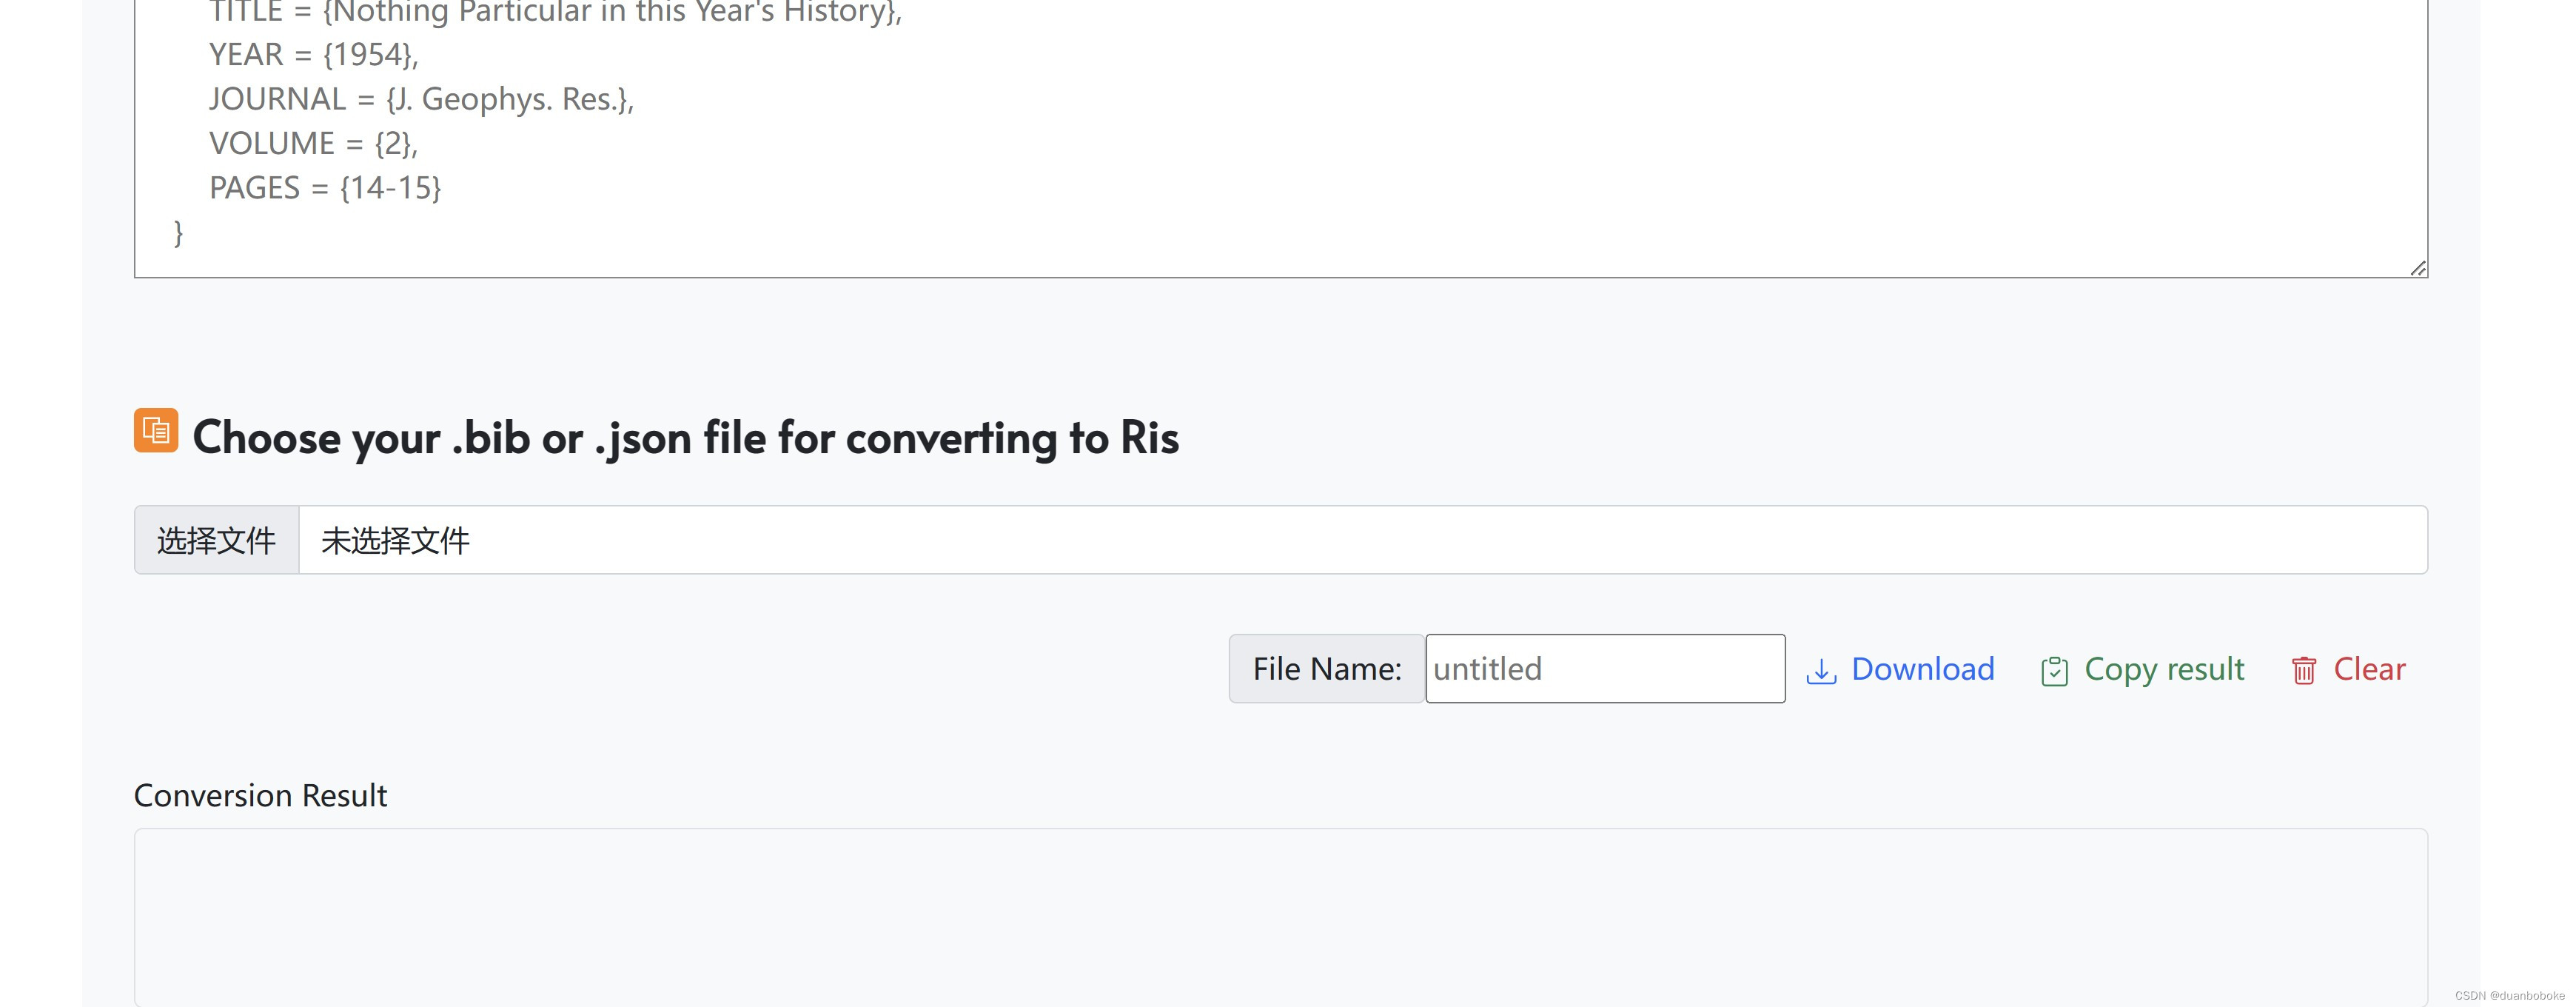Click the red trash can icon
The height and width of the screenshot is (1007, 2576).
coord(2303,671)
